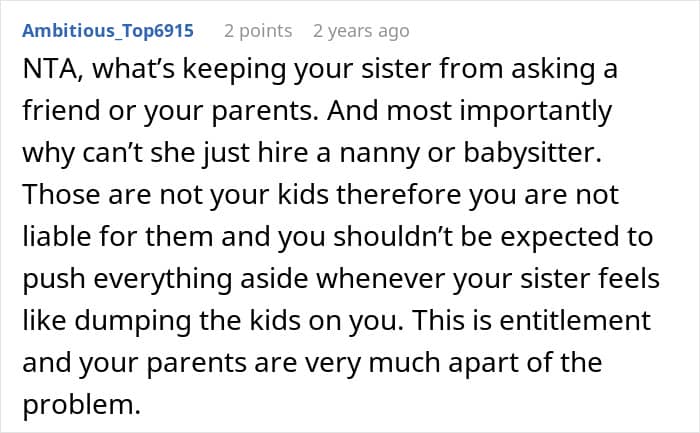Image resolution: width=700 pixels, height=433 pixels.
Task: Click the word "nanny" in the comment
Action: 379,154
